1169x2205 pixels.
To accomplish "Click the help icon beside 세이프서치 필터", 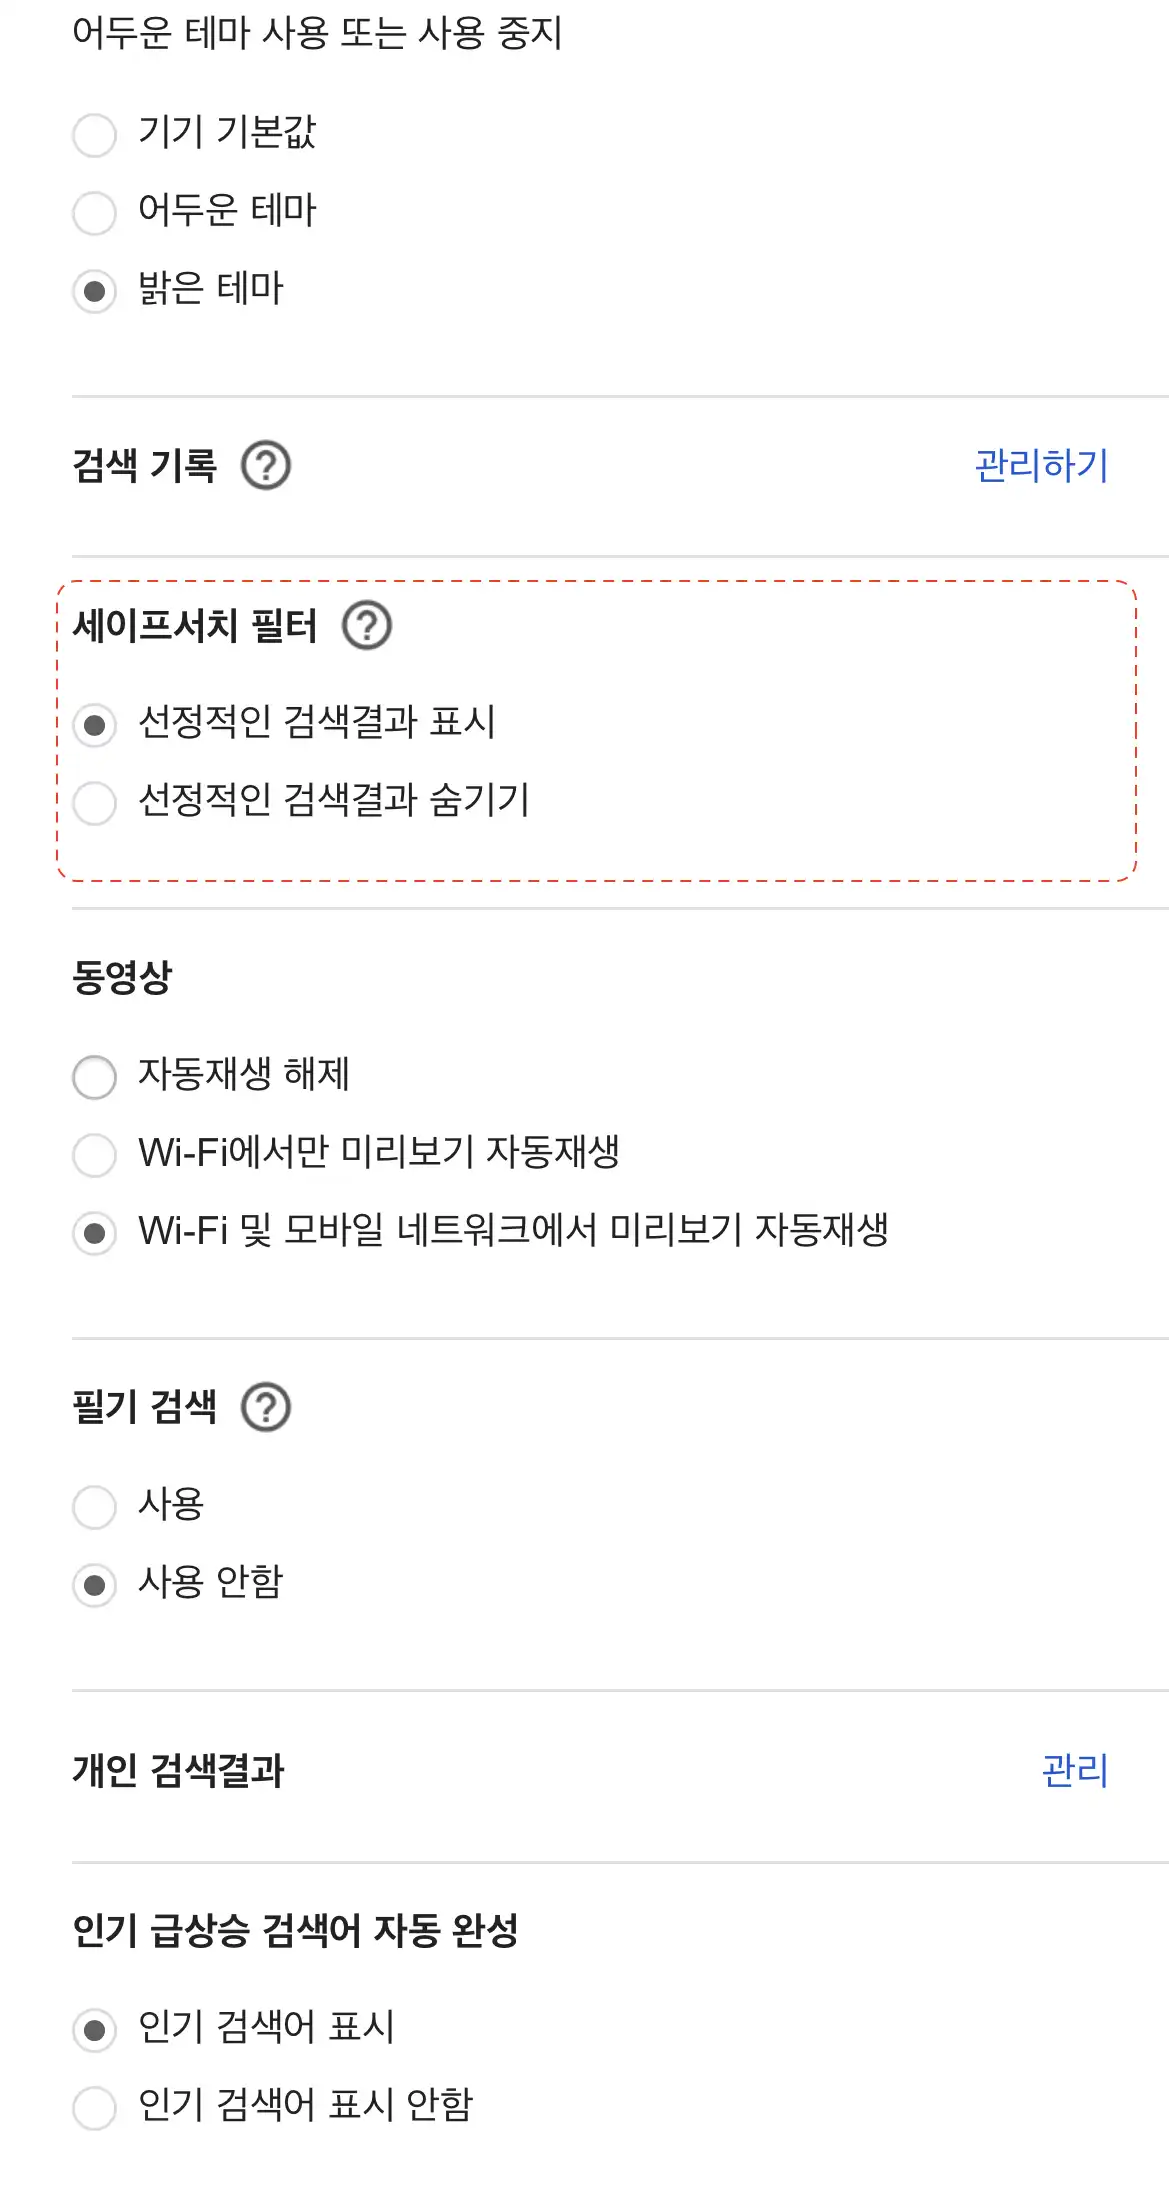I will point(370,629).
